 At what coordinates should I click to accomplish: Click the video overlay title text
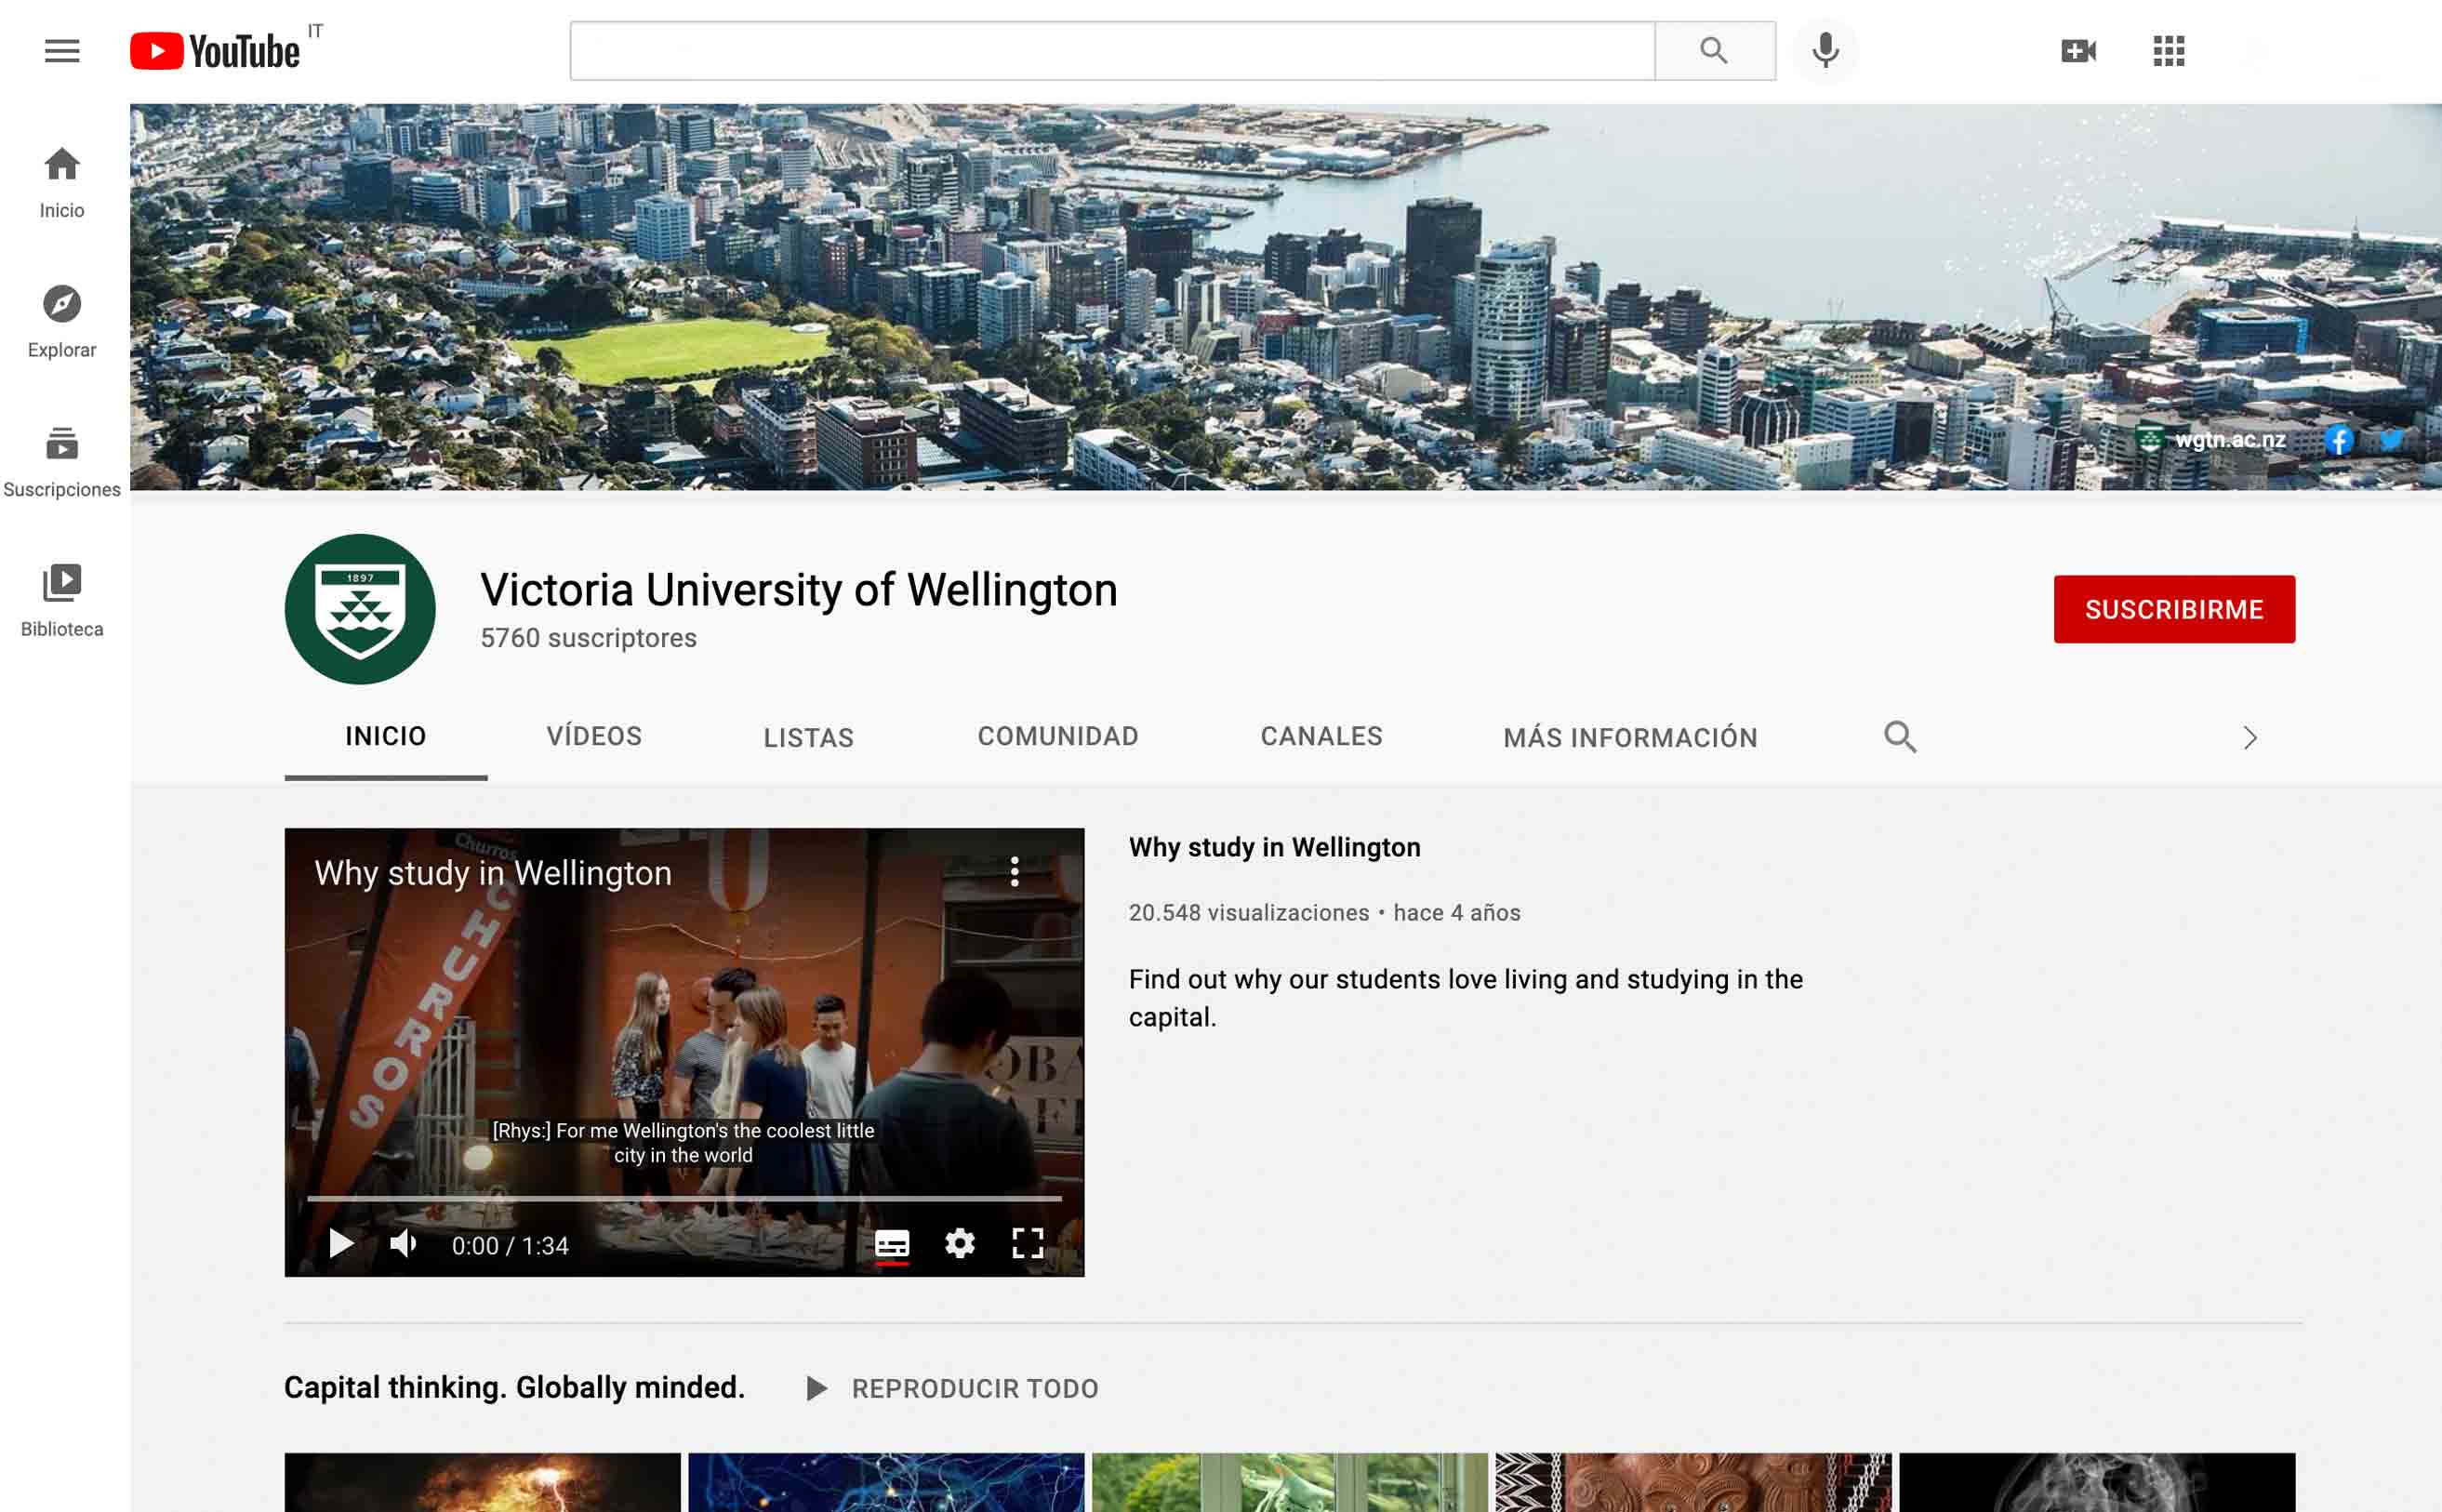(x=493, y=873)
